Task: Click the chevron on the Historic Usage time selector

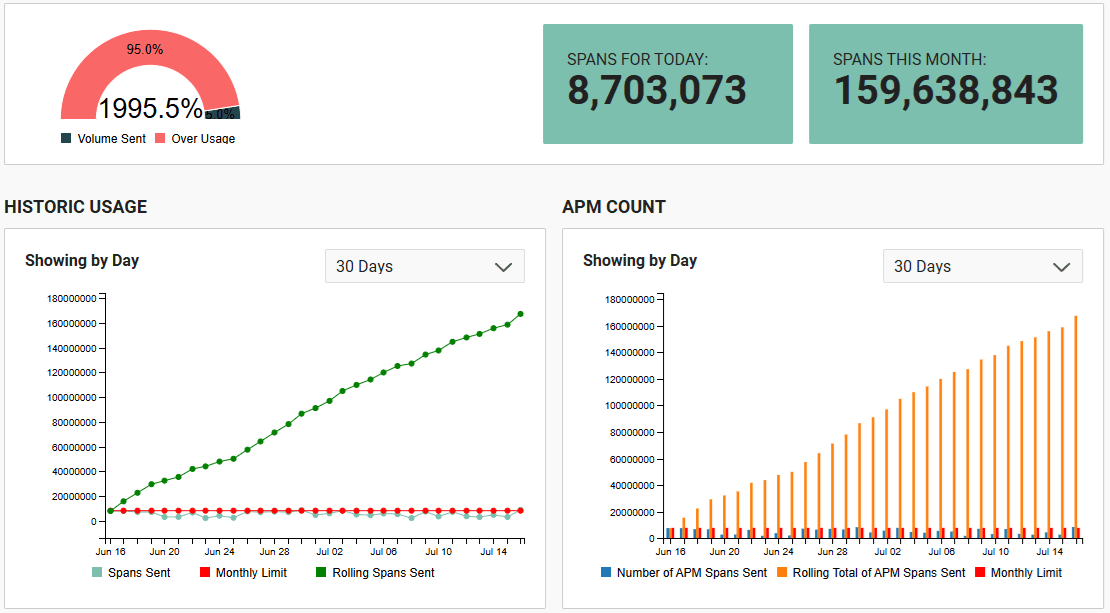Action: pos(503,266)
